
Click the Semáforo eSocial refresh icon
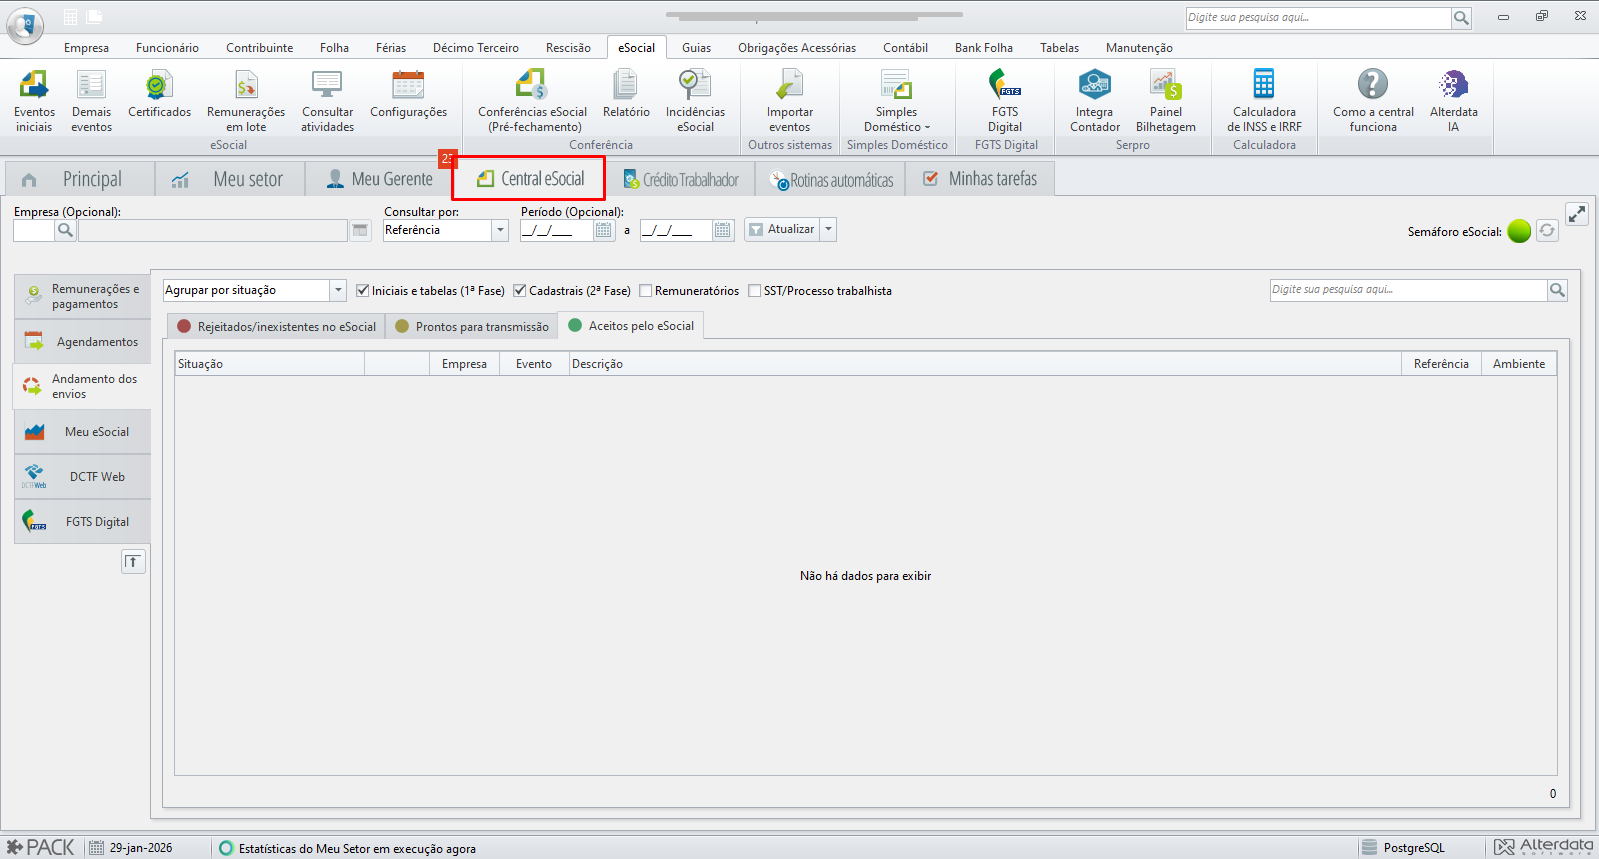pos(1547,231)
